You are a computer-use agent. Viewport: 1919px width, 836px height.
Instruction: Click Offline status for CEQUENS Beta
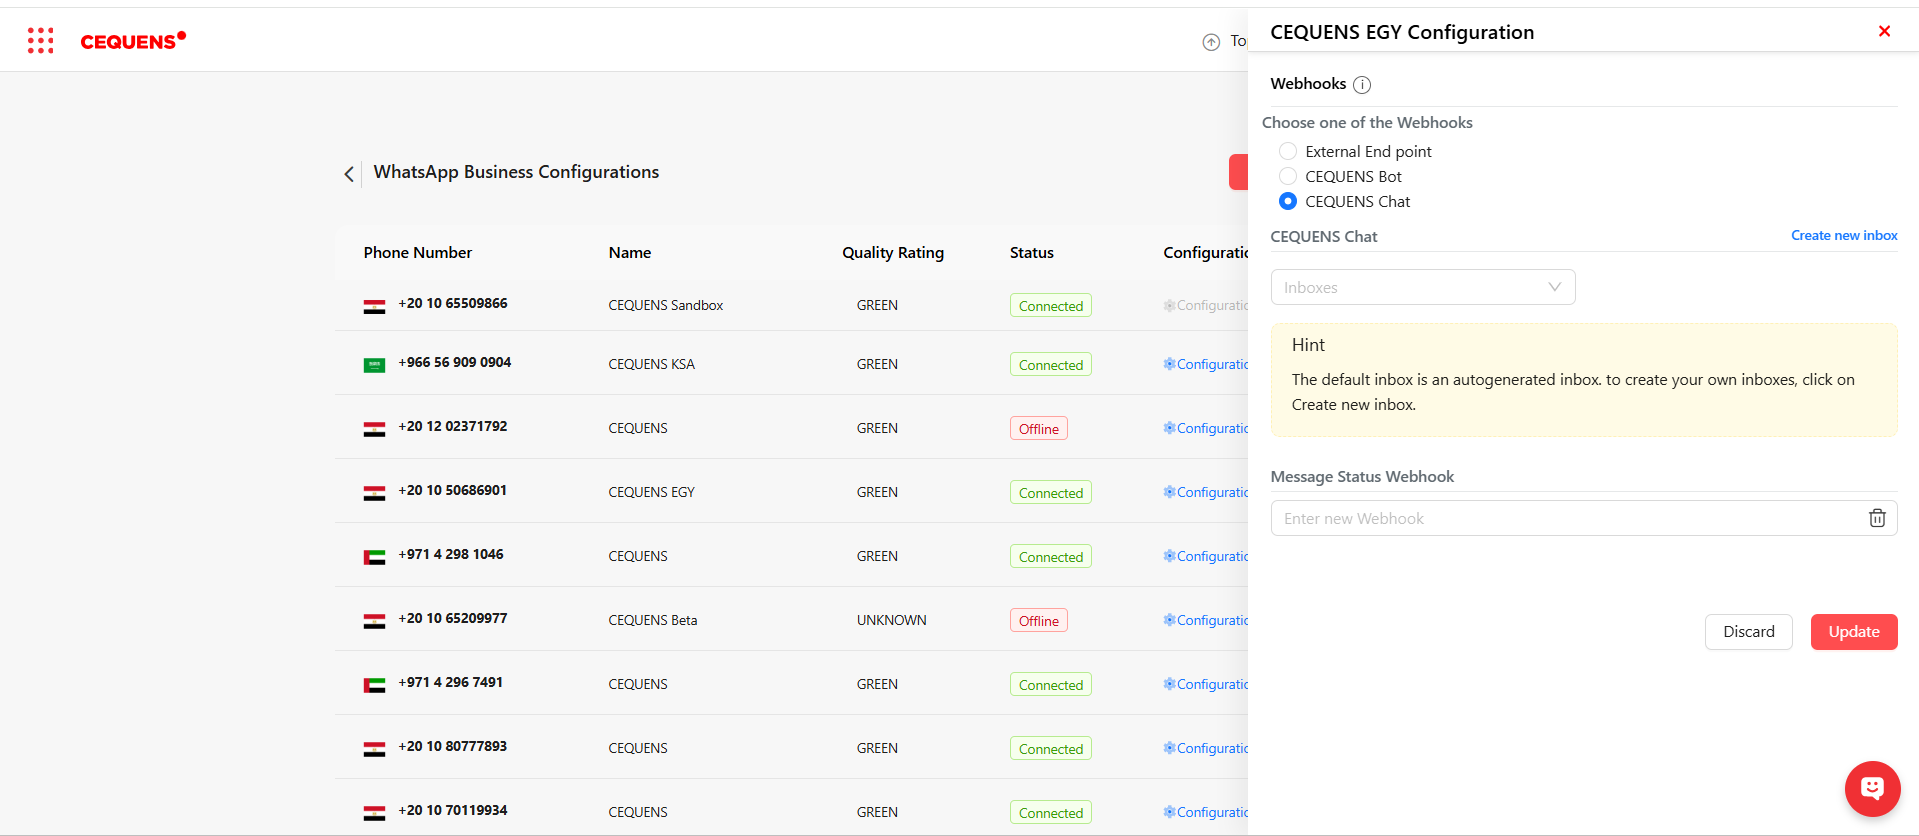point(1039,621)
